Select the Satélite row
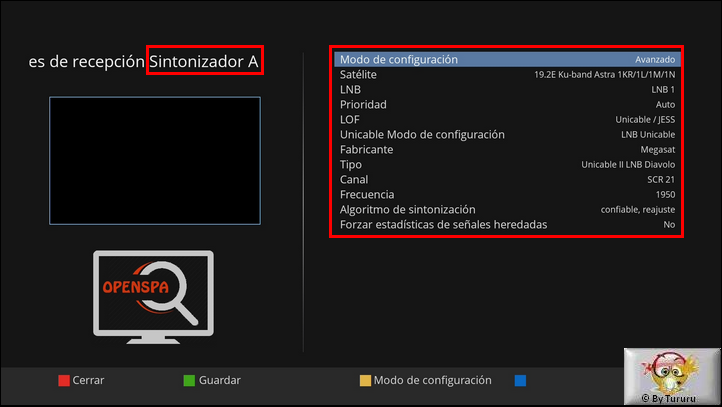 click(x=507, y=75)
